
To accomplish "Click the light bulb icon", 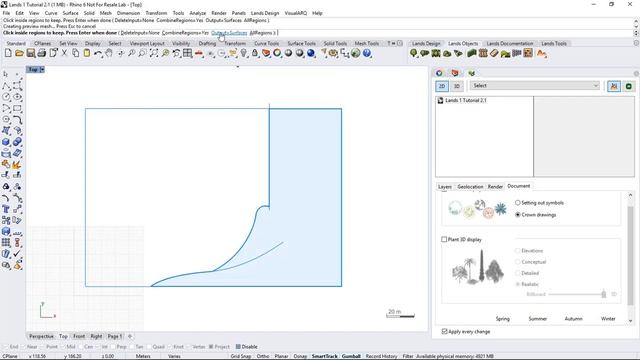I will [x=244, y=53].
